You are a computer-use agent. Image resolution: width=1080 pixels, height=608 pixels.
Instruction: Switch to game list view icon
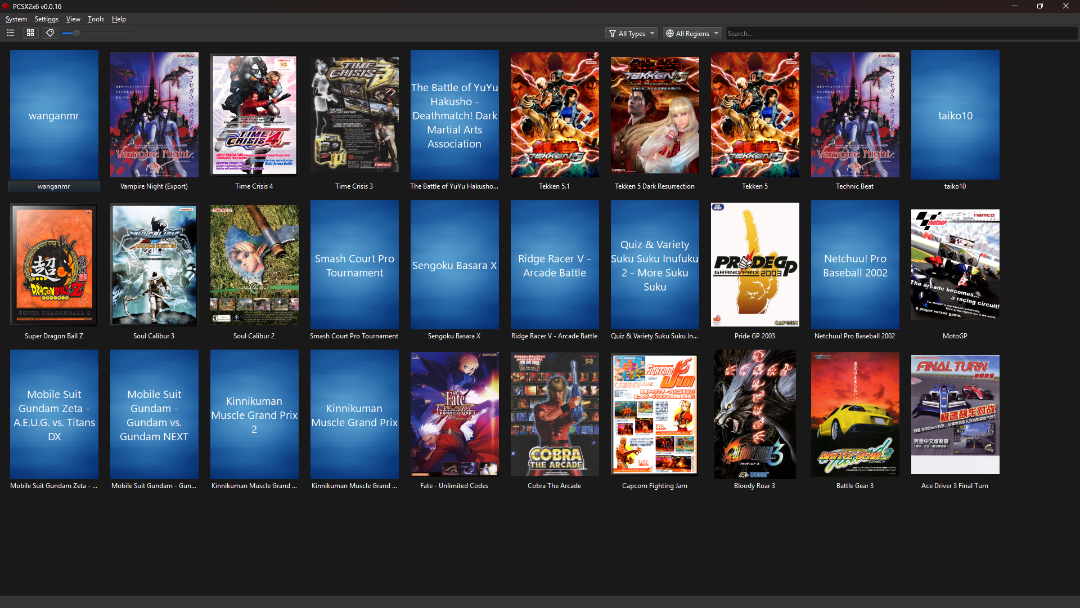point(10,33)
